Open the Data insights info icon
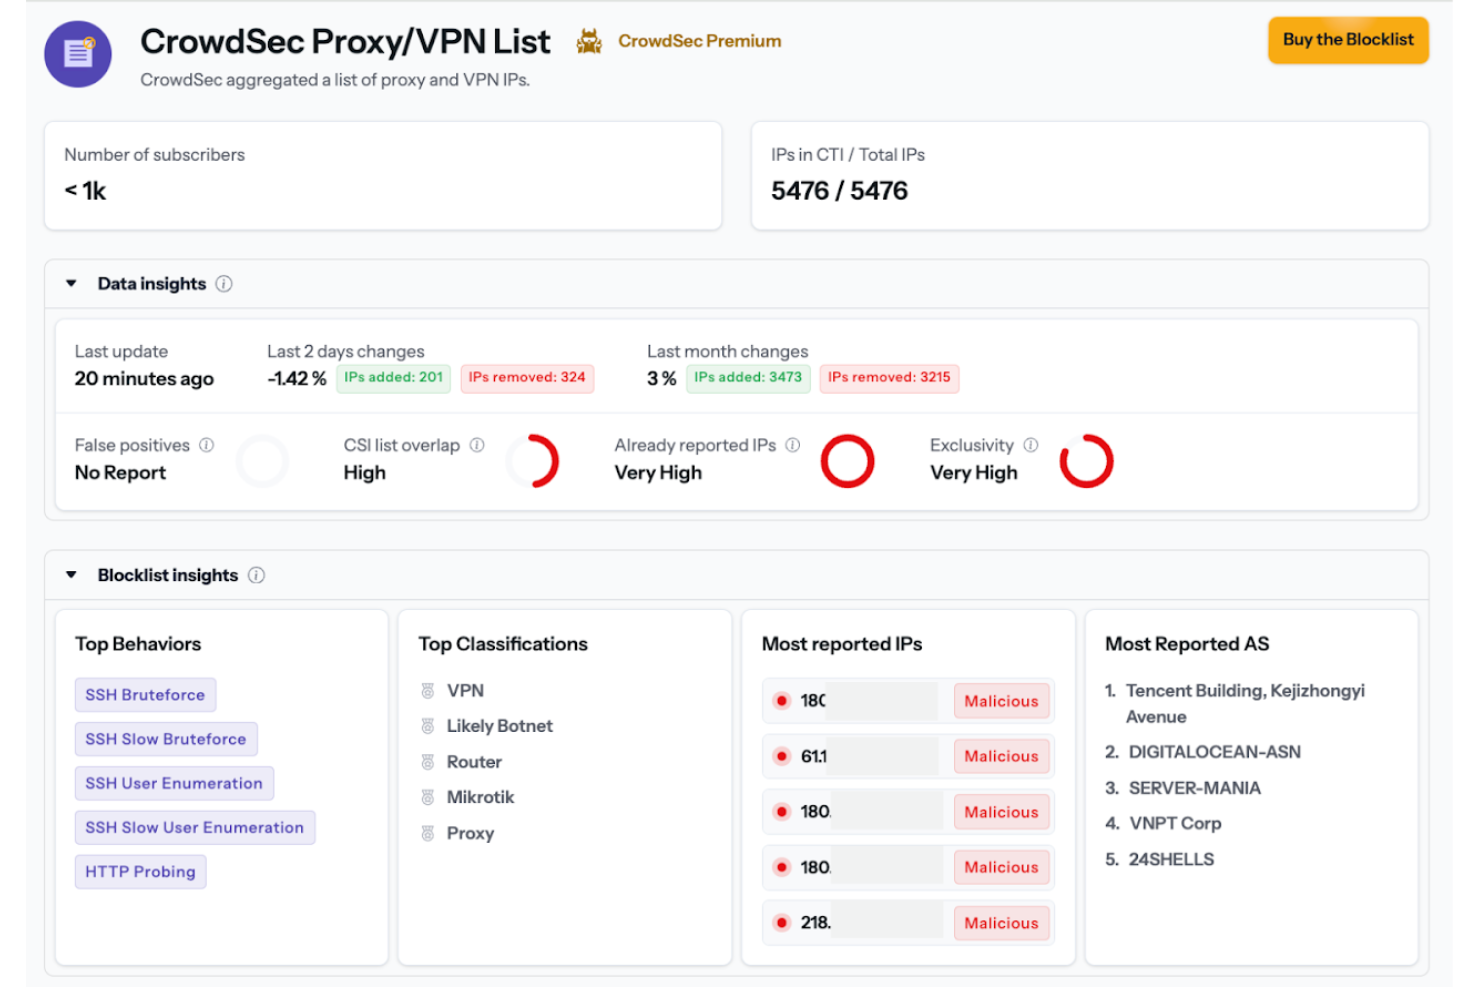The image size is (1480, 987). point(224,284)
